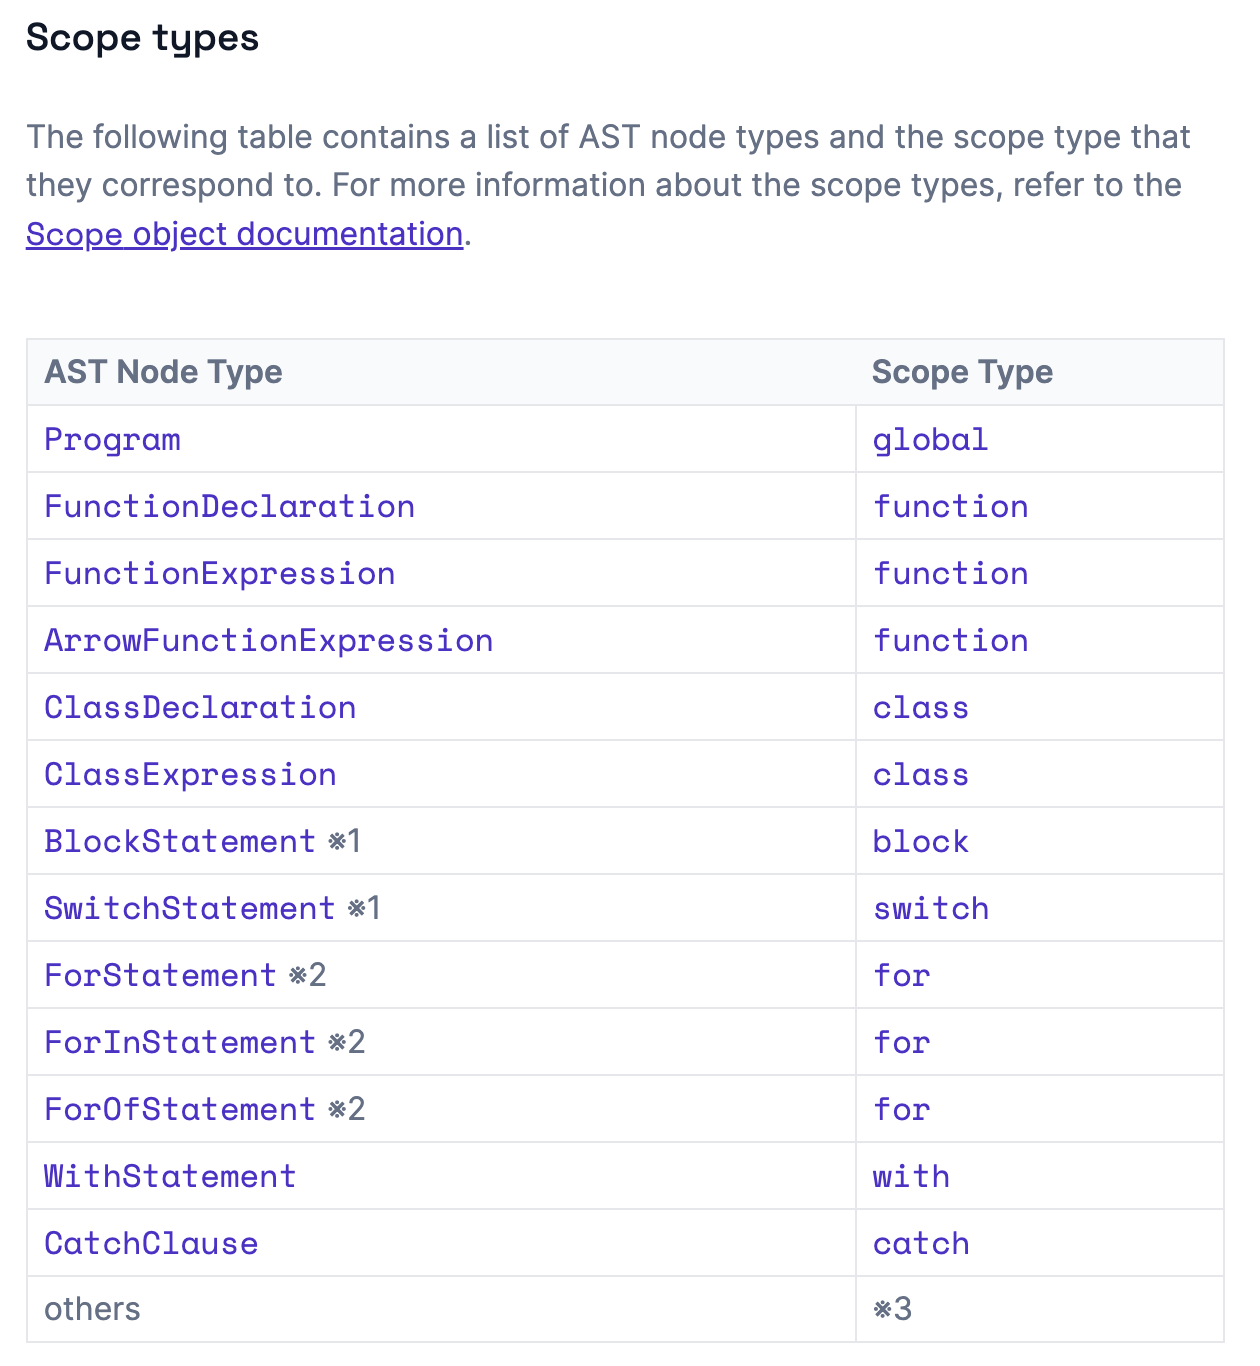
Task: Select the catch scope type value
Action: 921,1244
